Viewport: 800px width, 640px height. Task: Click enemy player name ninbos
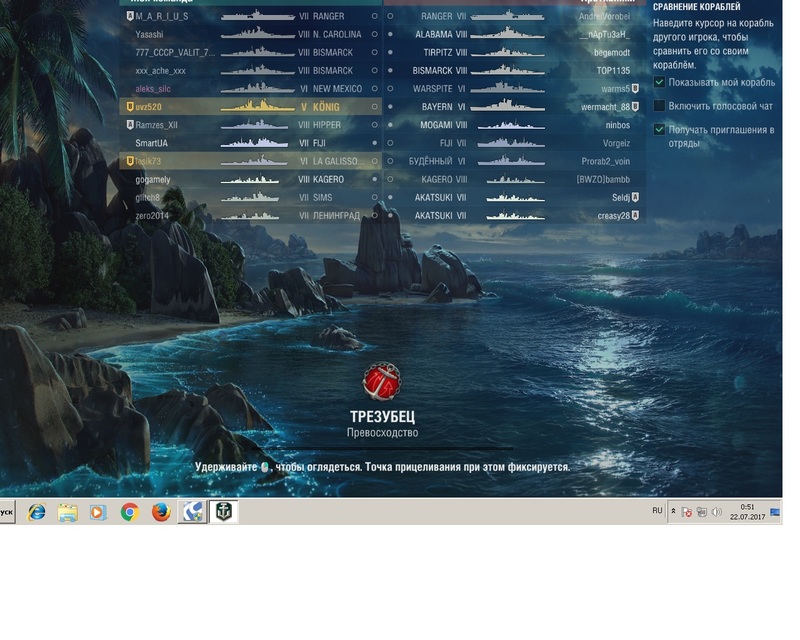click(618, 125)
